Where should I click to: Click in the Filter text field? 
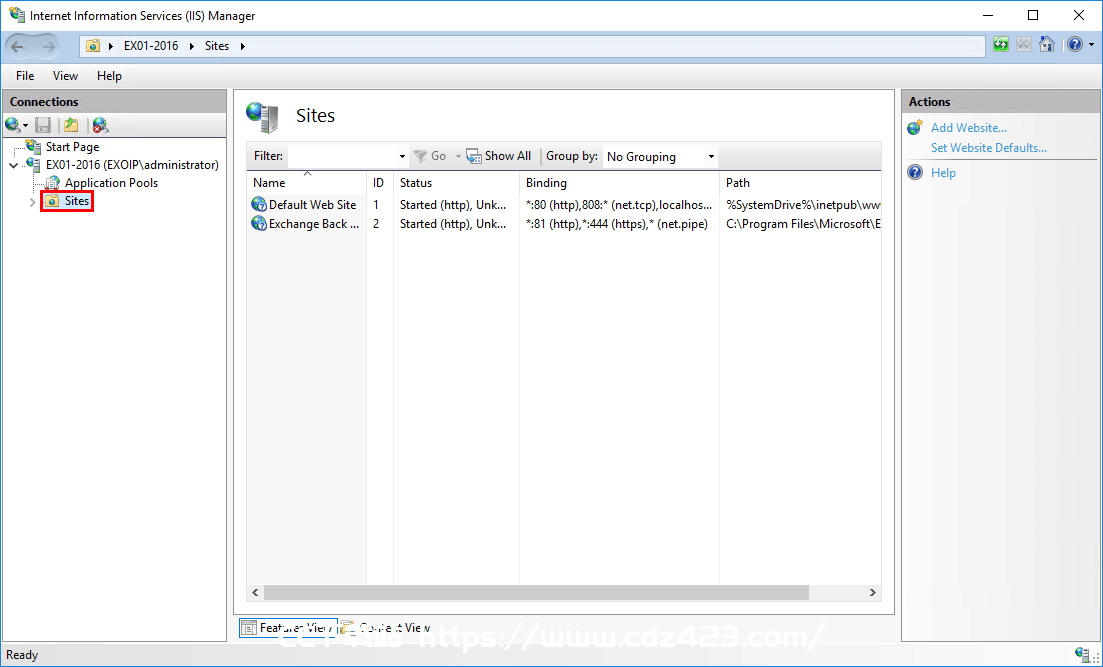[343, 156]
